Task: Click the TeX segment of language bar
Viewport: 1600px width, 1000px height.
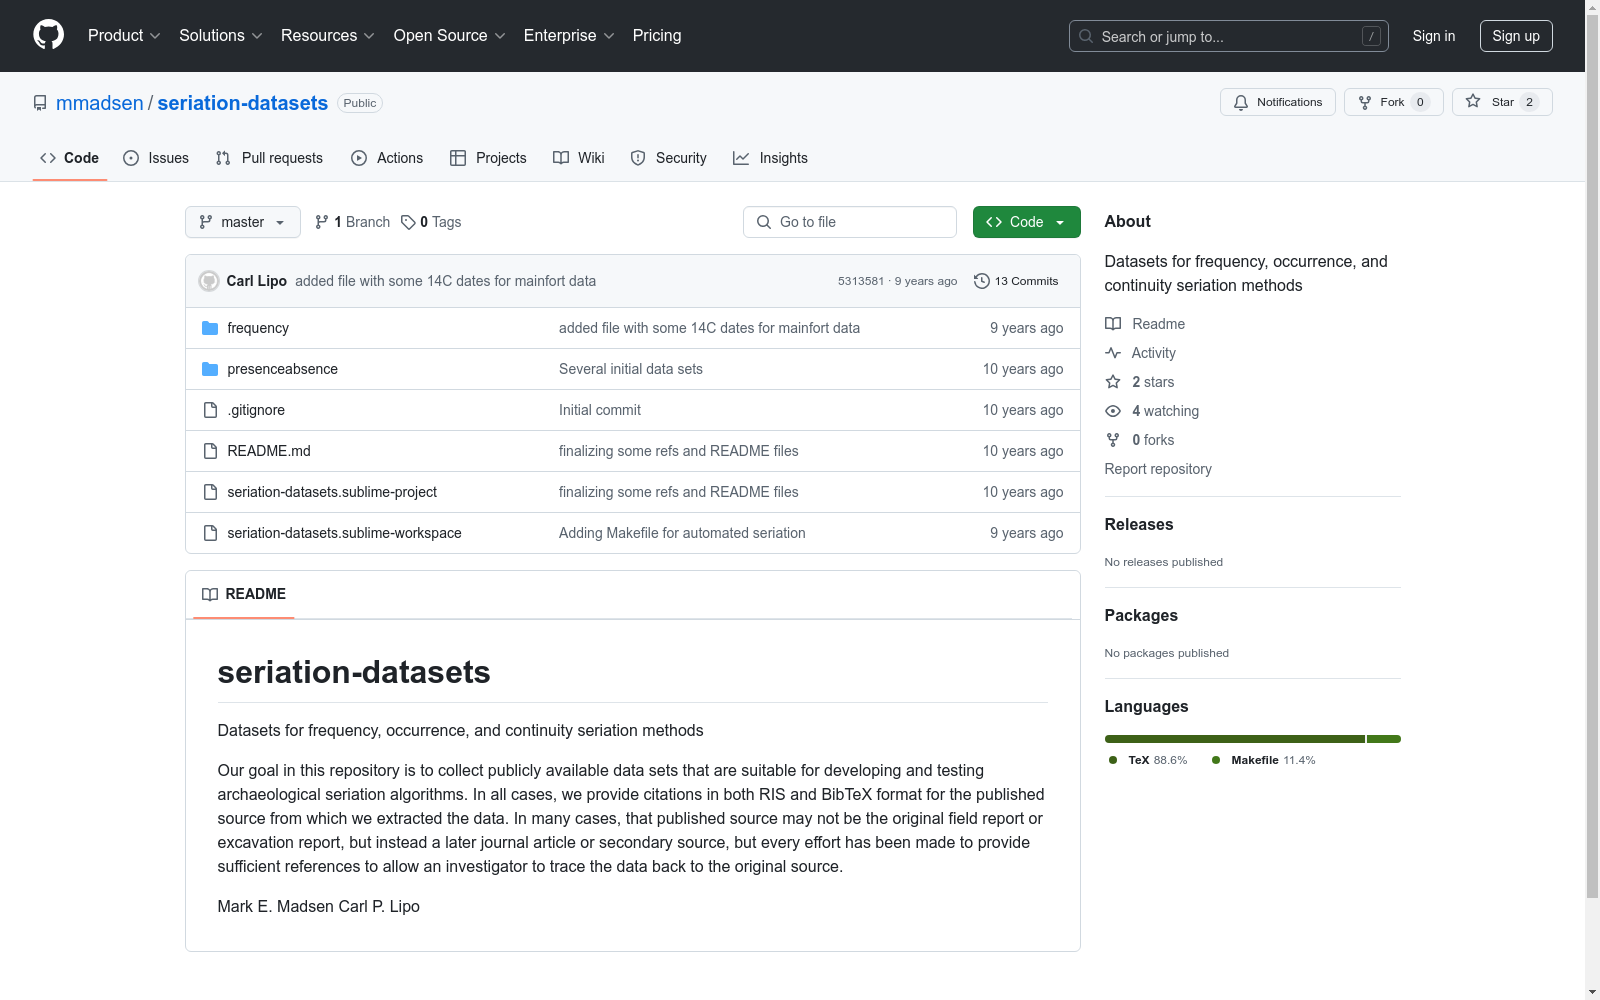Action: pos(1235,739)
